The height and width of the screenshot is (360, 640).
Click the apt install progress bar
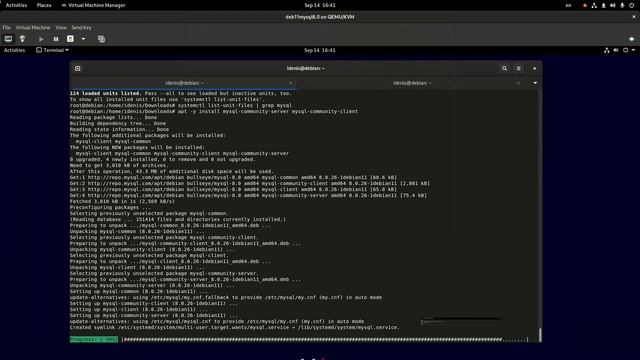(x=325, y=339)
